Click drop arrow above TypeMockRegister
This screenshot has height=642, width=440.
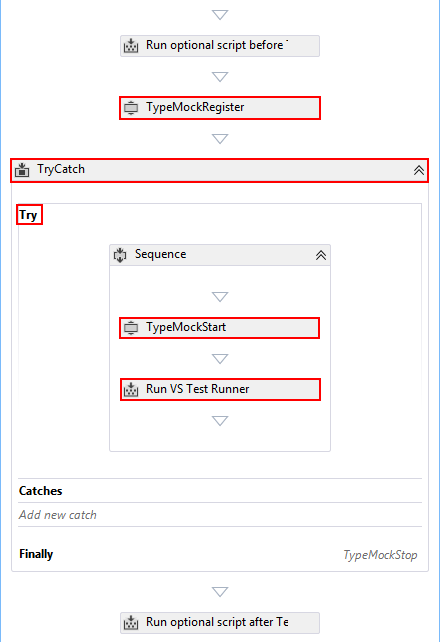tap(220, 77)
